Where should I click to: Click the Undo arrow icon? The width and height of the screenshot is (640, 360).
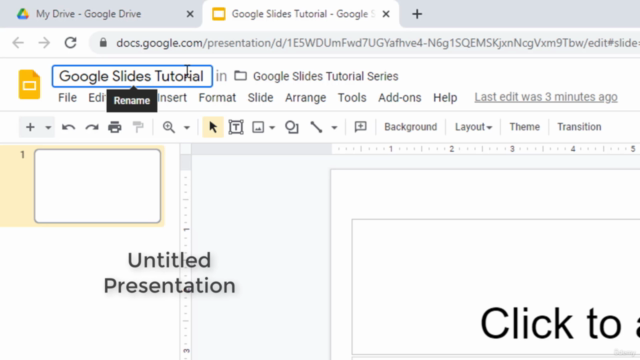[68, 127]
